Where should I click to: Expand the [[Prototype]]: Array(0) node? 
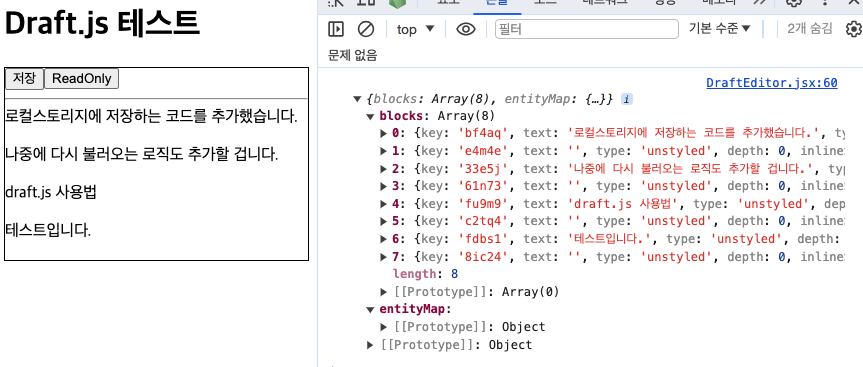[x=384, y=292]
